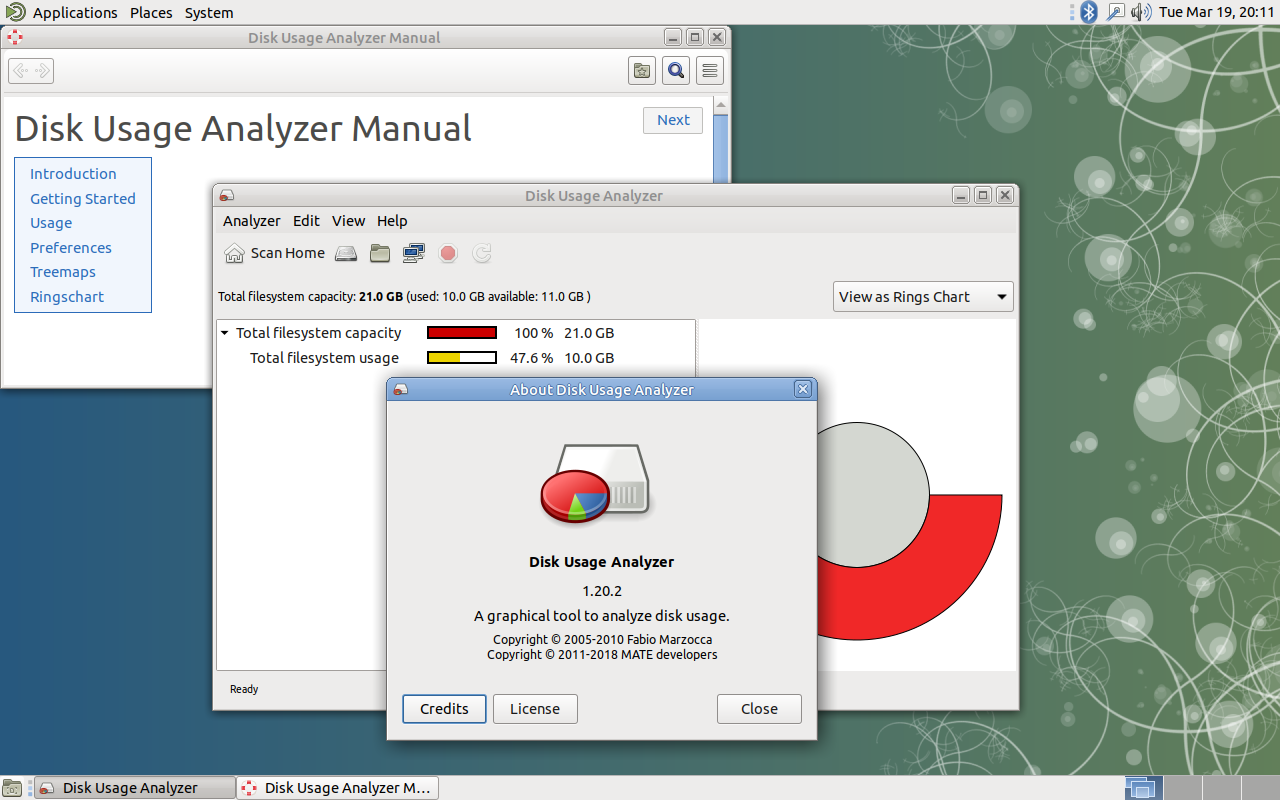Open the Introduction link in Manual
The width and height of the screenshot is (1280, 800).
pos(73,174)
